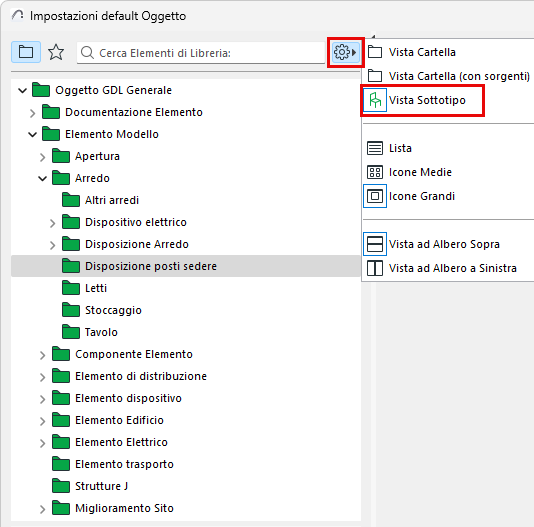Click green folder icon of Stoccaggio
Image resolution: width=534 pixels, height=527 pixels.
point(71,310)
